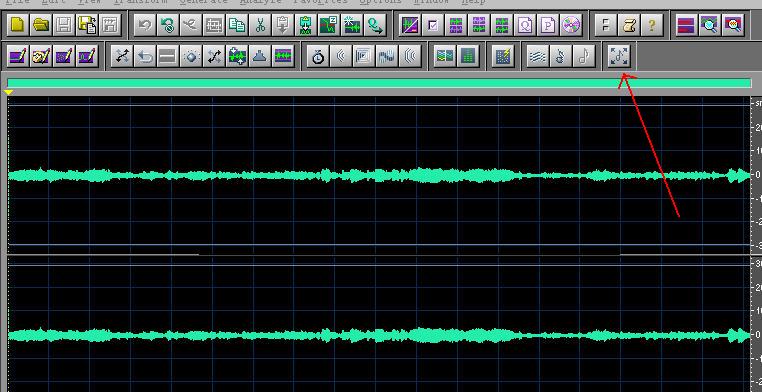Click the blue flask-shaped envelope icon
The image size is (762, 392).
(x=260, y=57)
